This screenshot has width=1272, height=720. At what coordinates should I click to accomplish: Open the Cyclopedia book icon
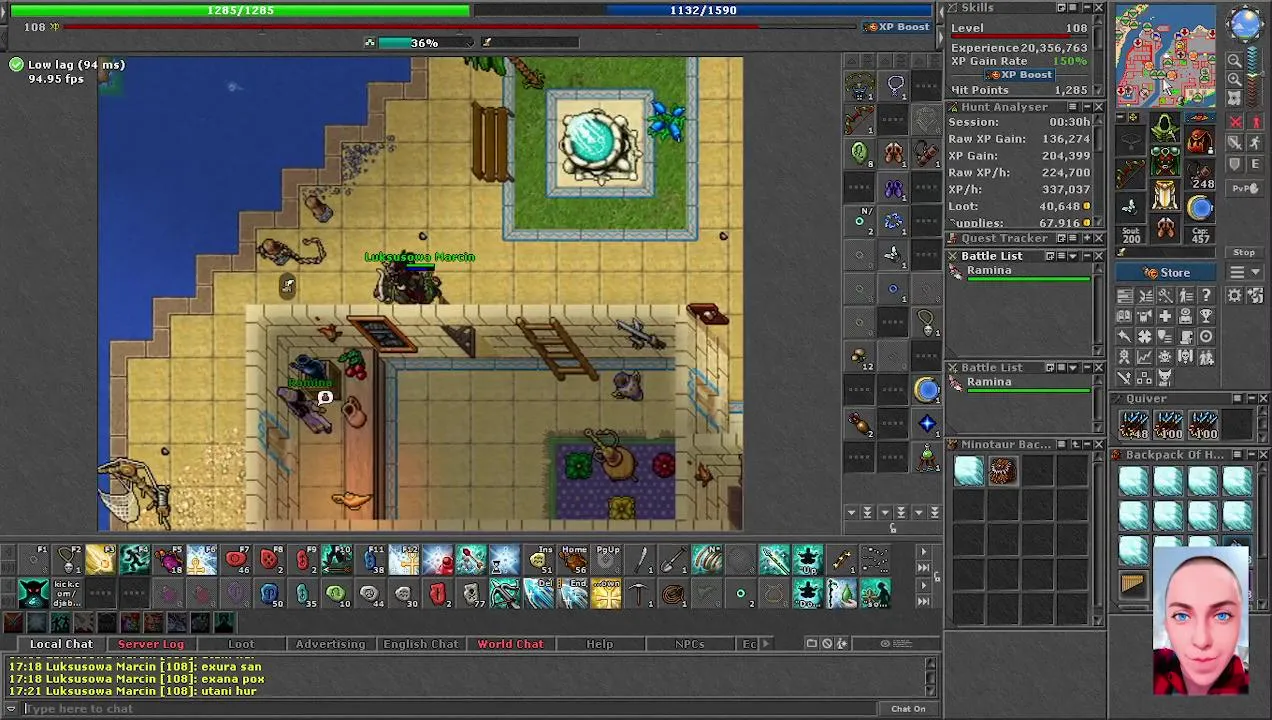coord(1124,316)
